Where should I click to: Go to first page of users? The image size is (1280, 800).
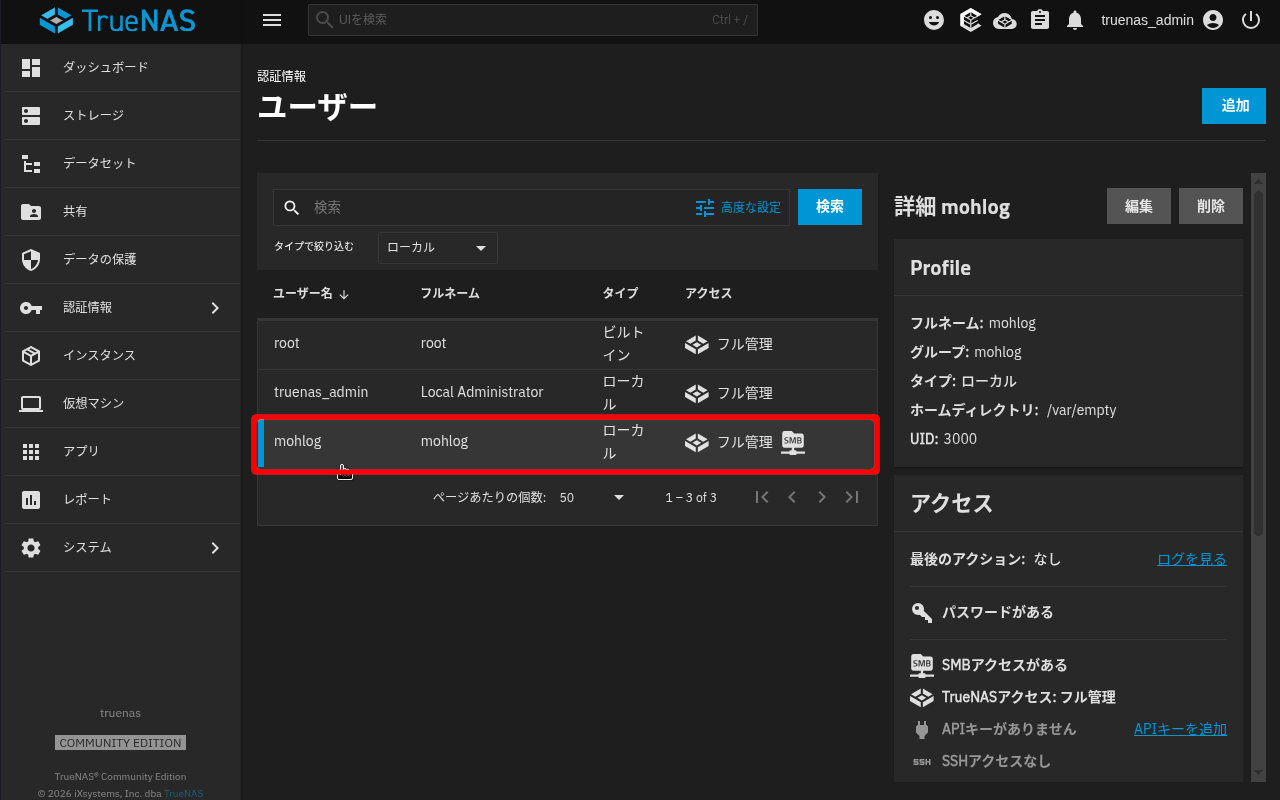coord(762,497)
